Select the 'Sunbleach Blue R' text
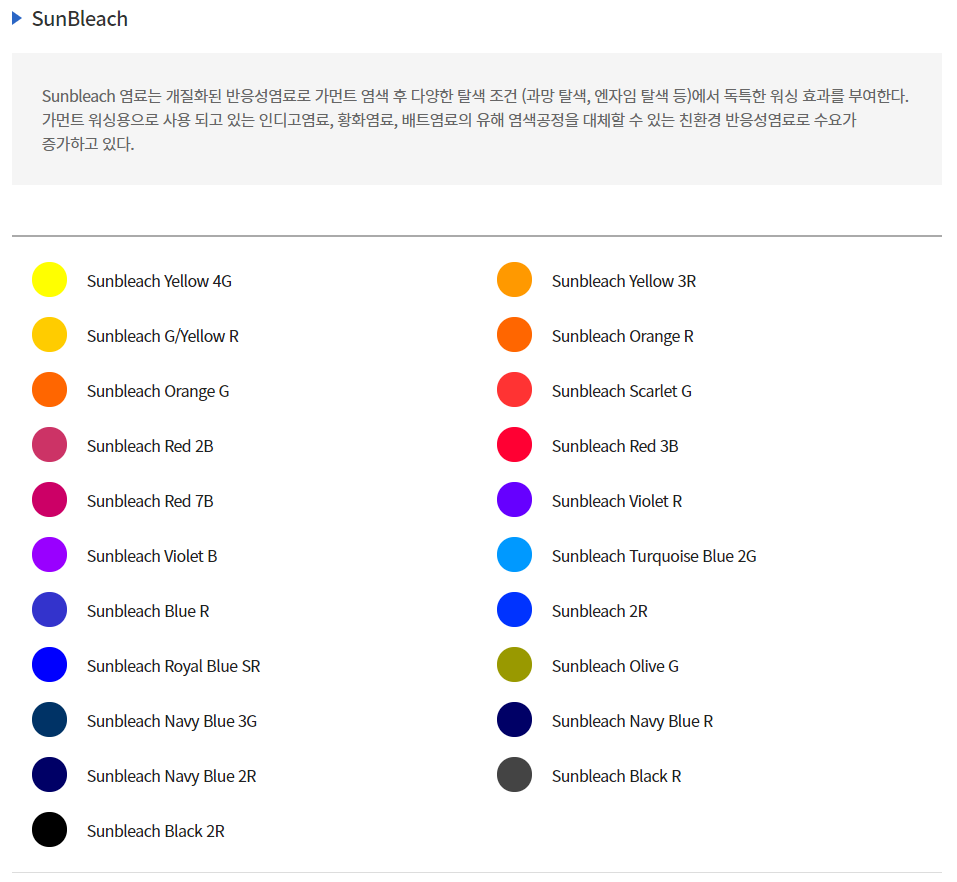This screenshot has height=882, width=957. (148, 611)
